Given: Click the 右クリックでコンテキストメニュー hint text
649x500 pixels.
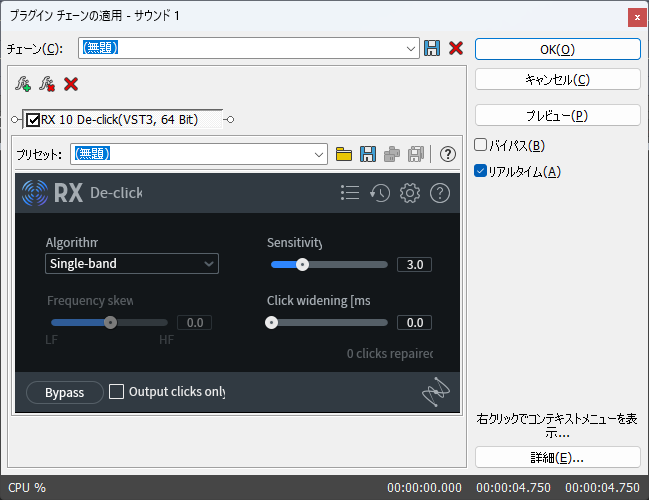Looking at the screenshot, I should click(x=557, y=426).
